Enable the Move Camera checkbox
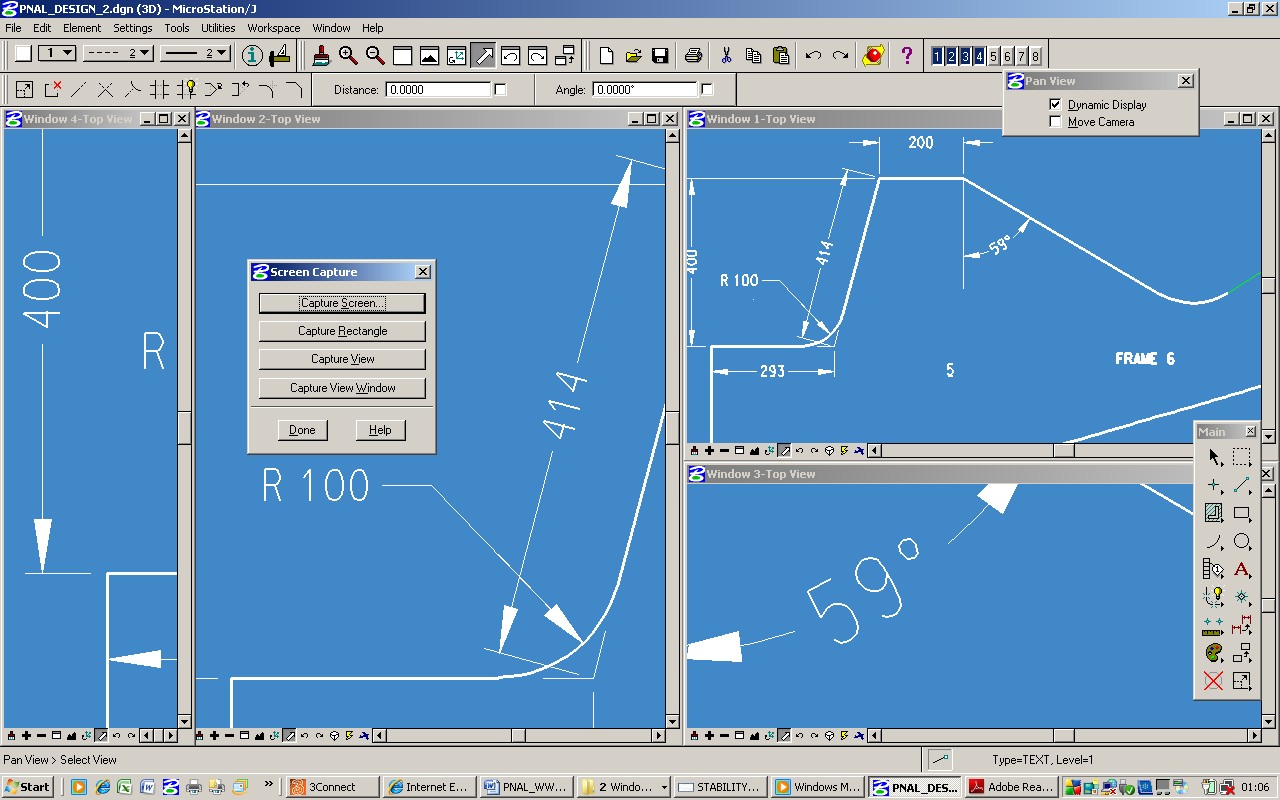This screenshot has width=1280, height=800. click(x=1055, y=122)
